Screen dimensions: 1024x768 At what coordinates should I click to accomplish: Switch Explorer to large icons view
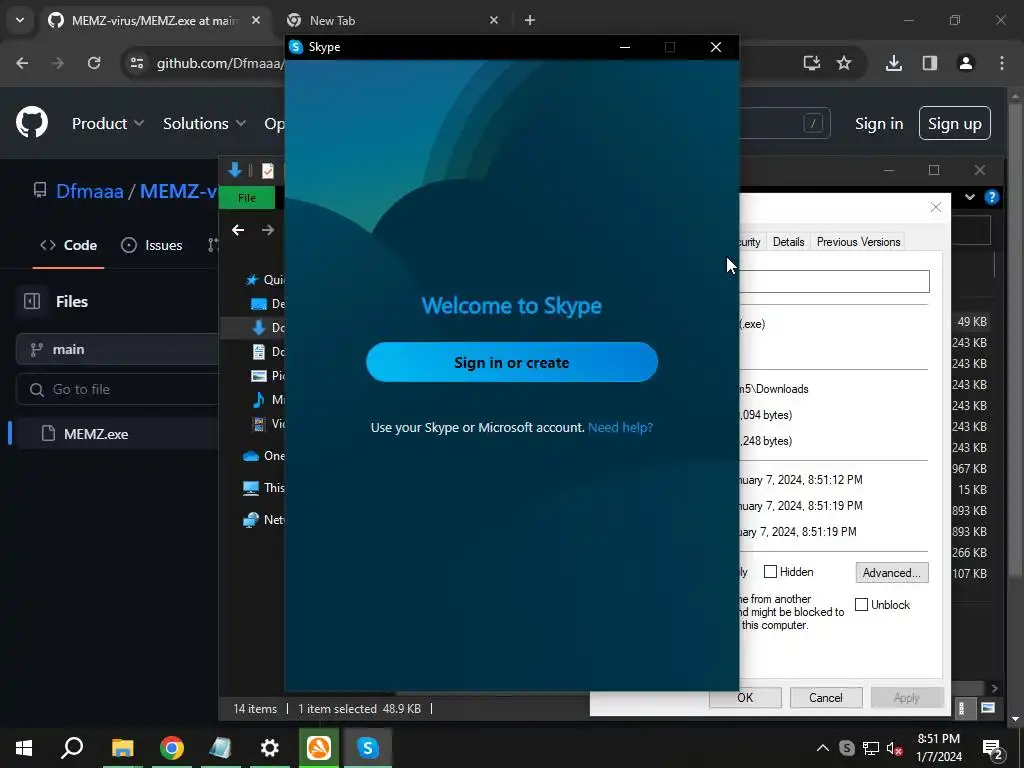[x=987, y=708]
